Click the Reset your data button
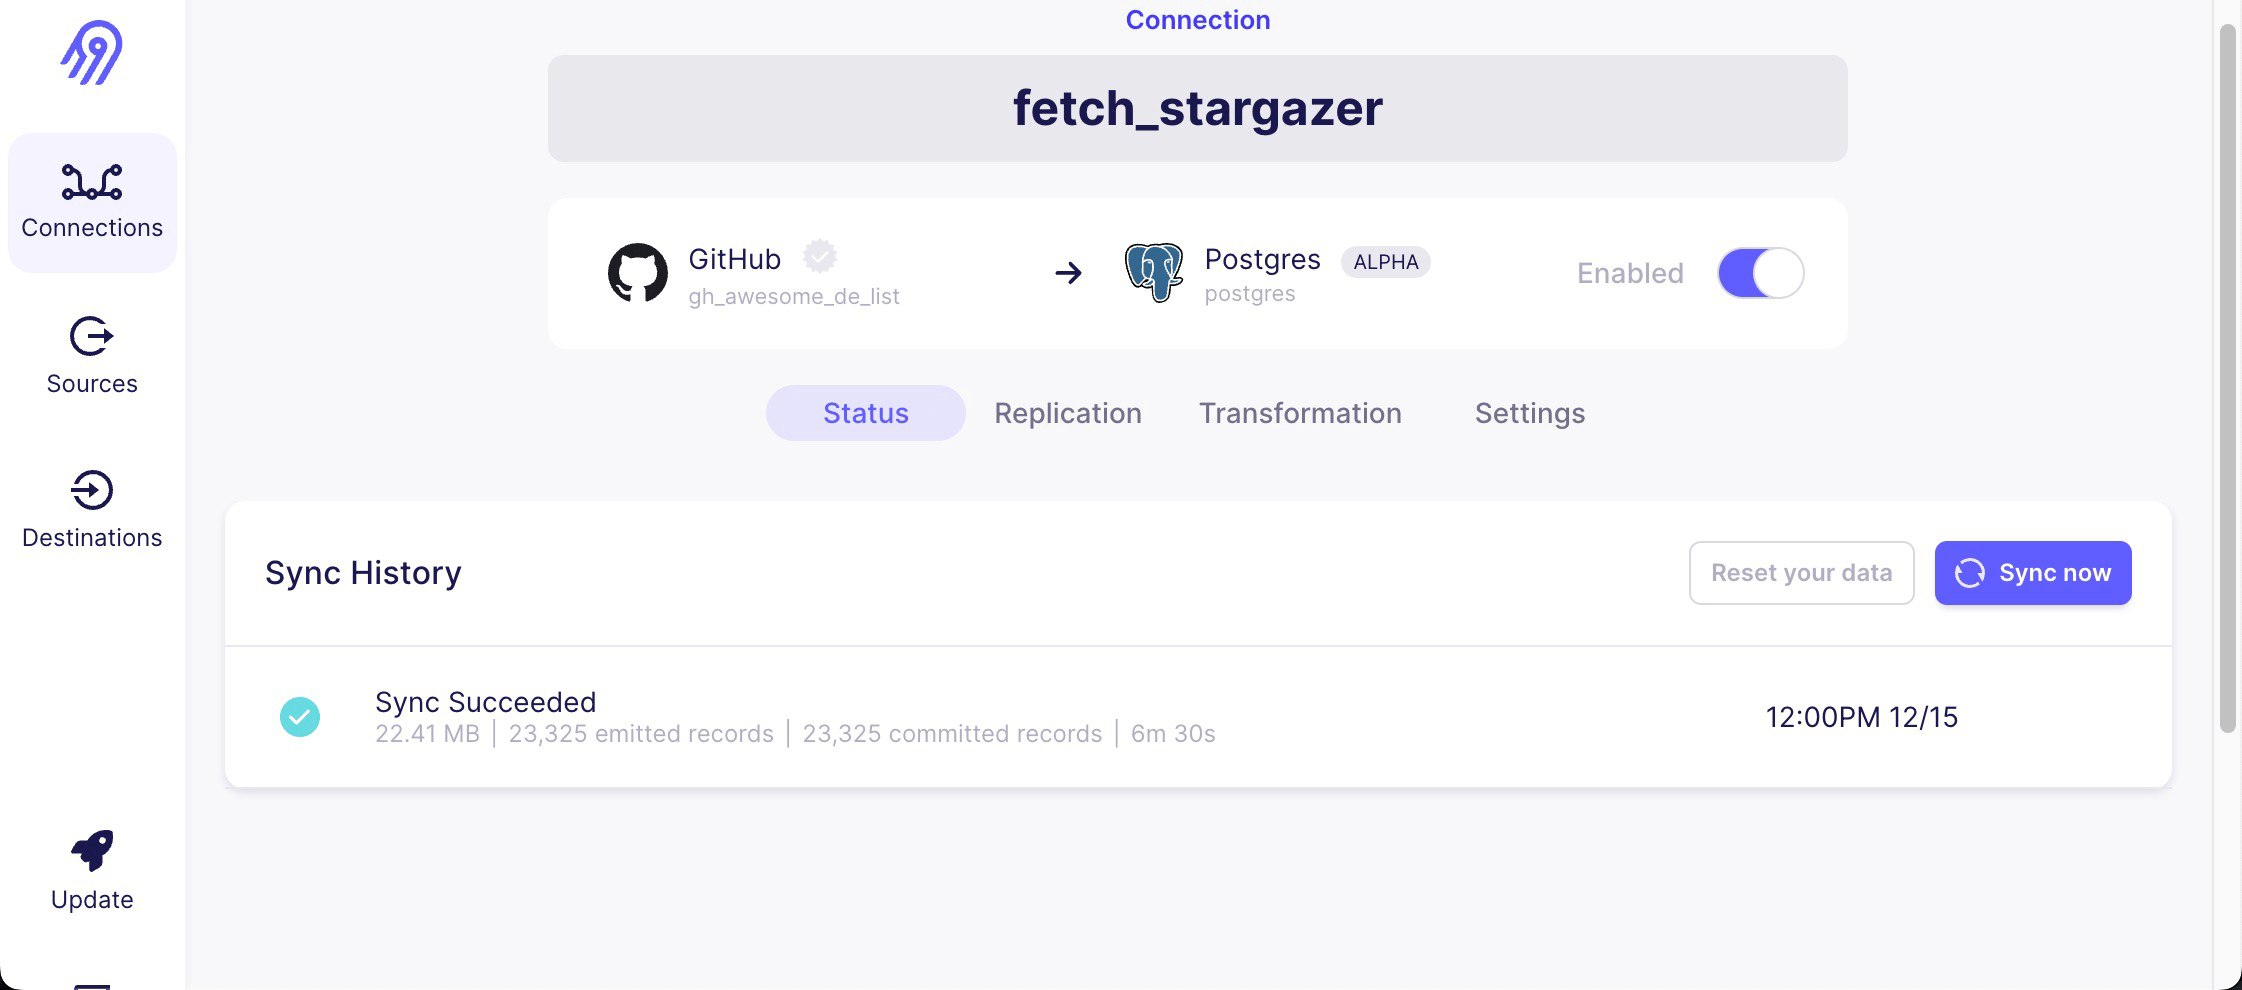Screen dimensions: 2242x990 pos(1802,573)
